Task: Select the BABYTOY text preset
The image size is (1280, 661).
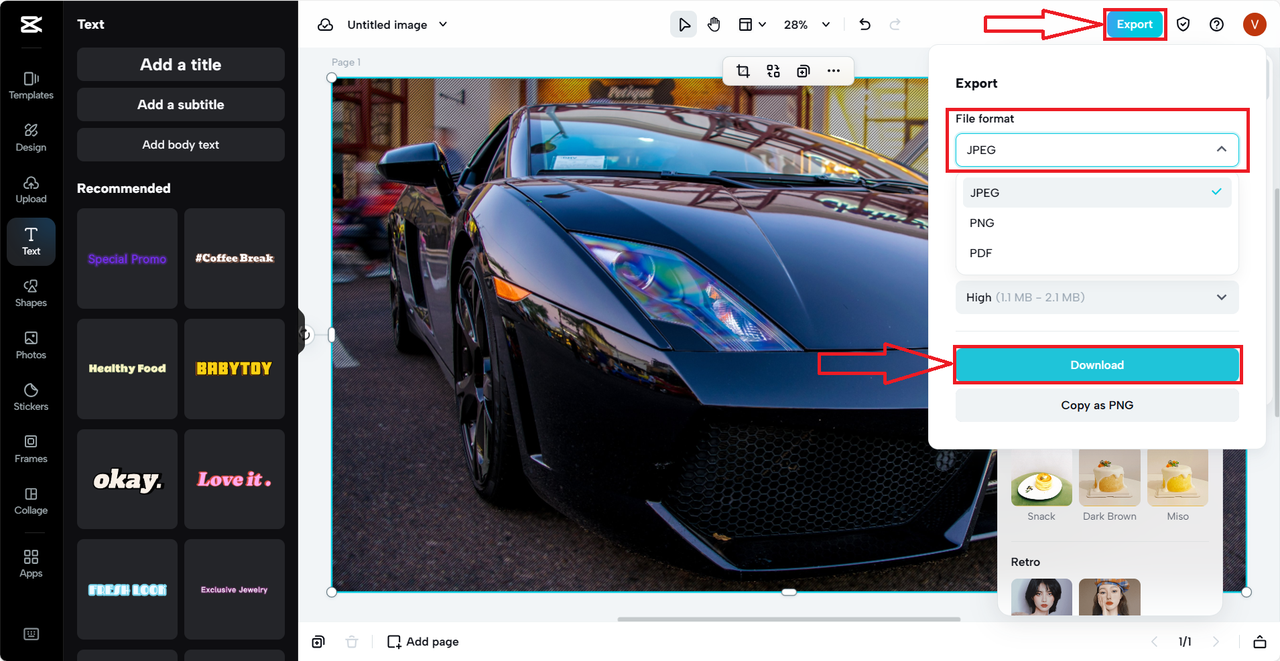Action: pos(234,369)
